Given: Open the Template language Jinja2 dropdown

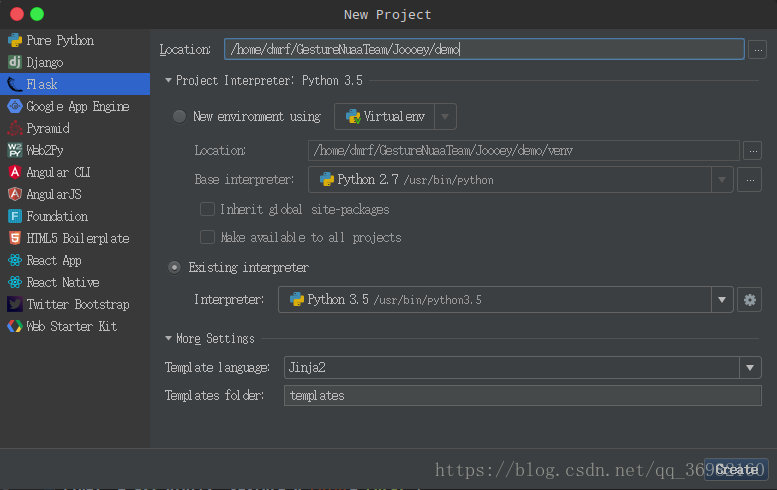Looking at the screenshot, I should [x=750, y=368].
